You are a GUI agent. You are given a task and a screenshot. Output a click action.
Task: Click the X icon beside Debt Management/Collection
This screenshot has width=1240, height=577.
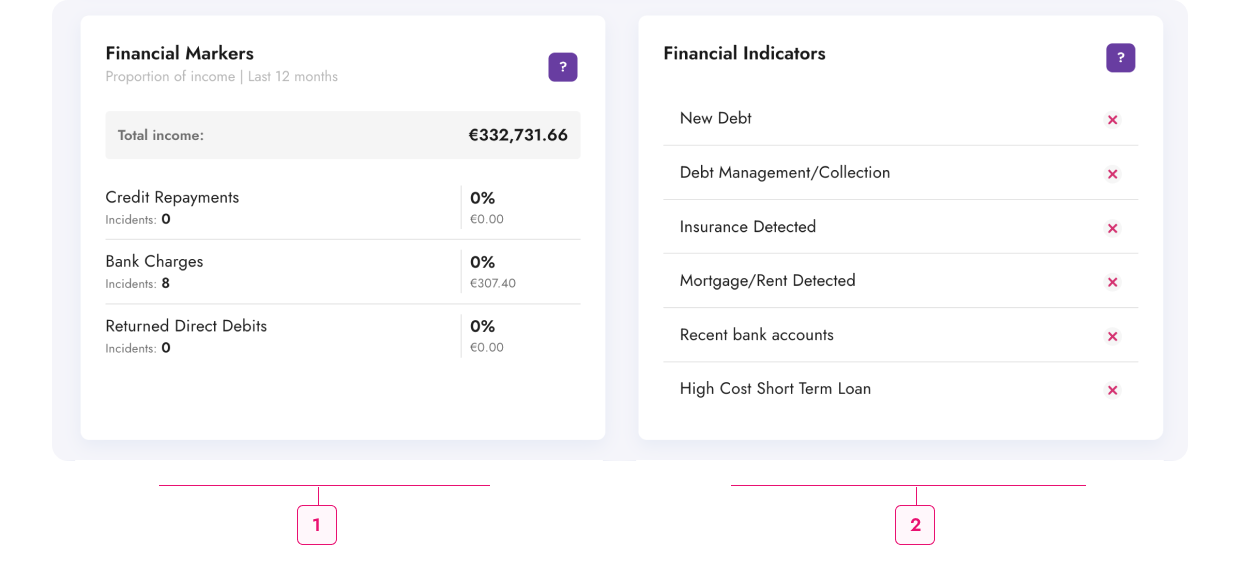pos(1112,174)
